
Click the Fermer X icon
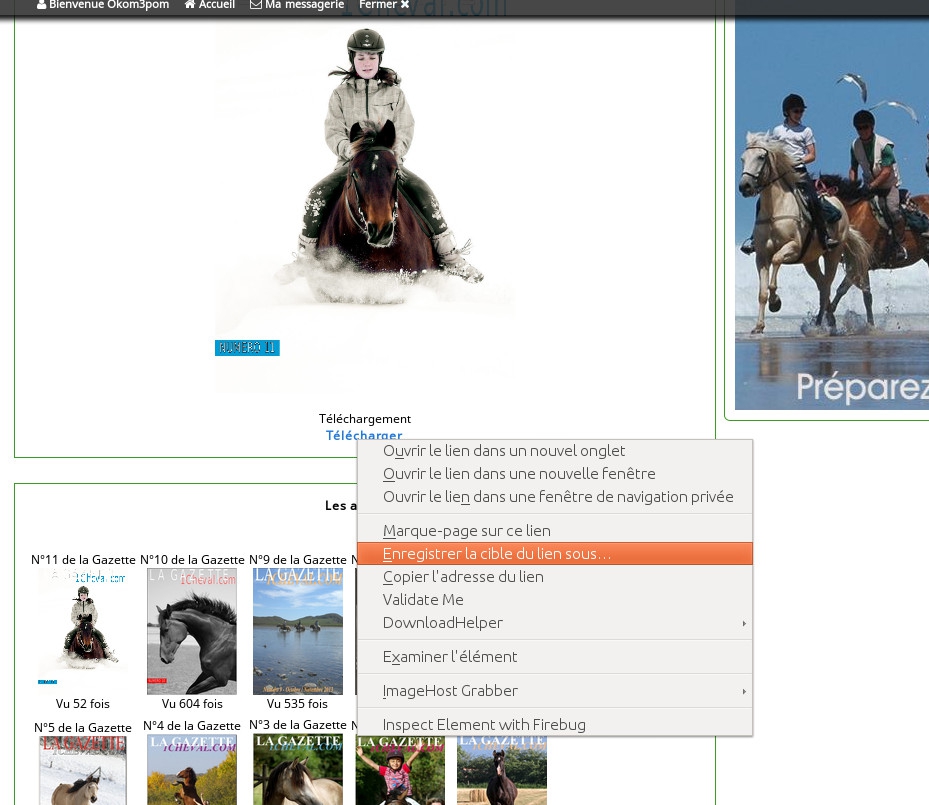(404, 5)
